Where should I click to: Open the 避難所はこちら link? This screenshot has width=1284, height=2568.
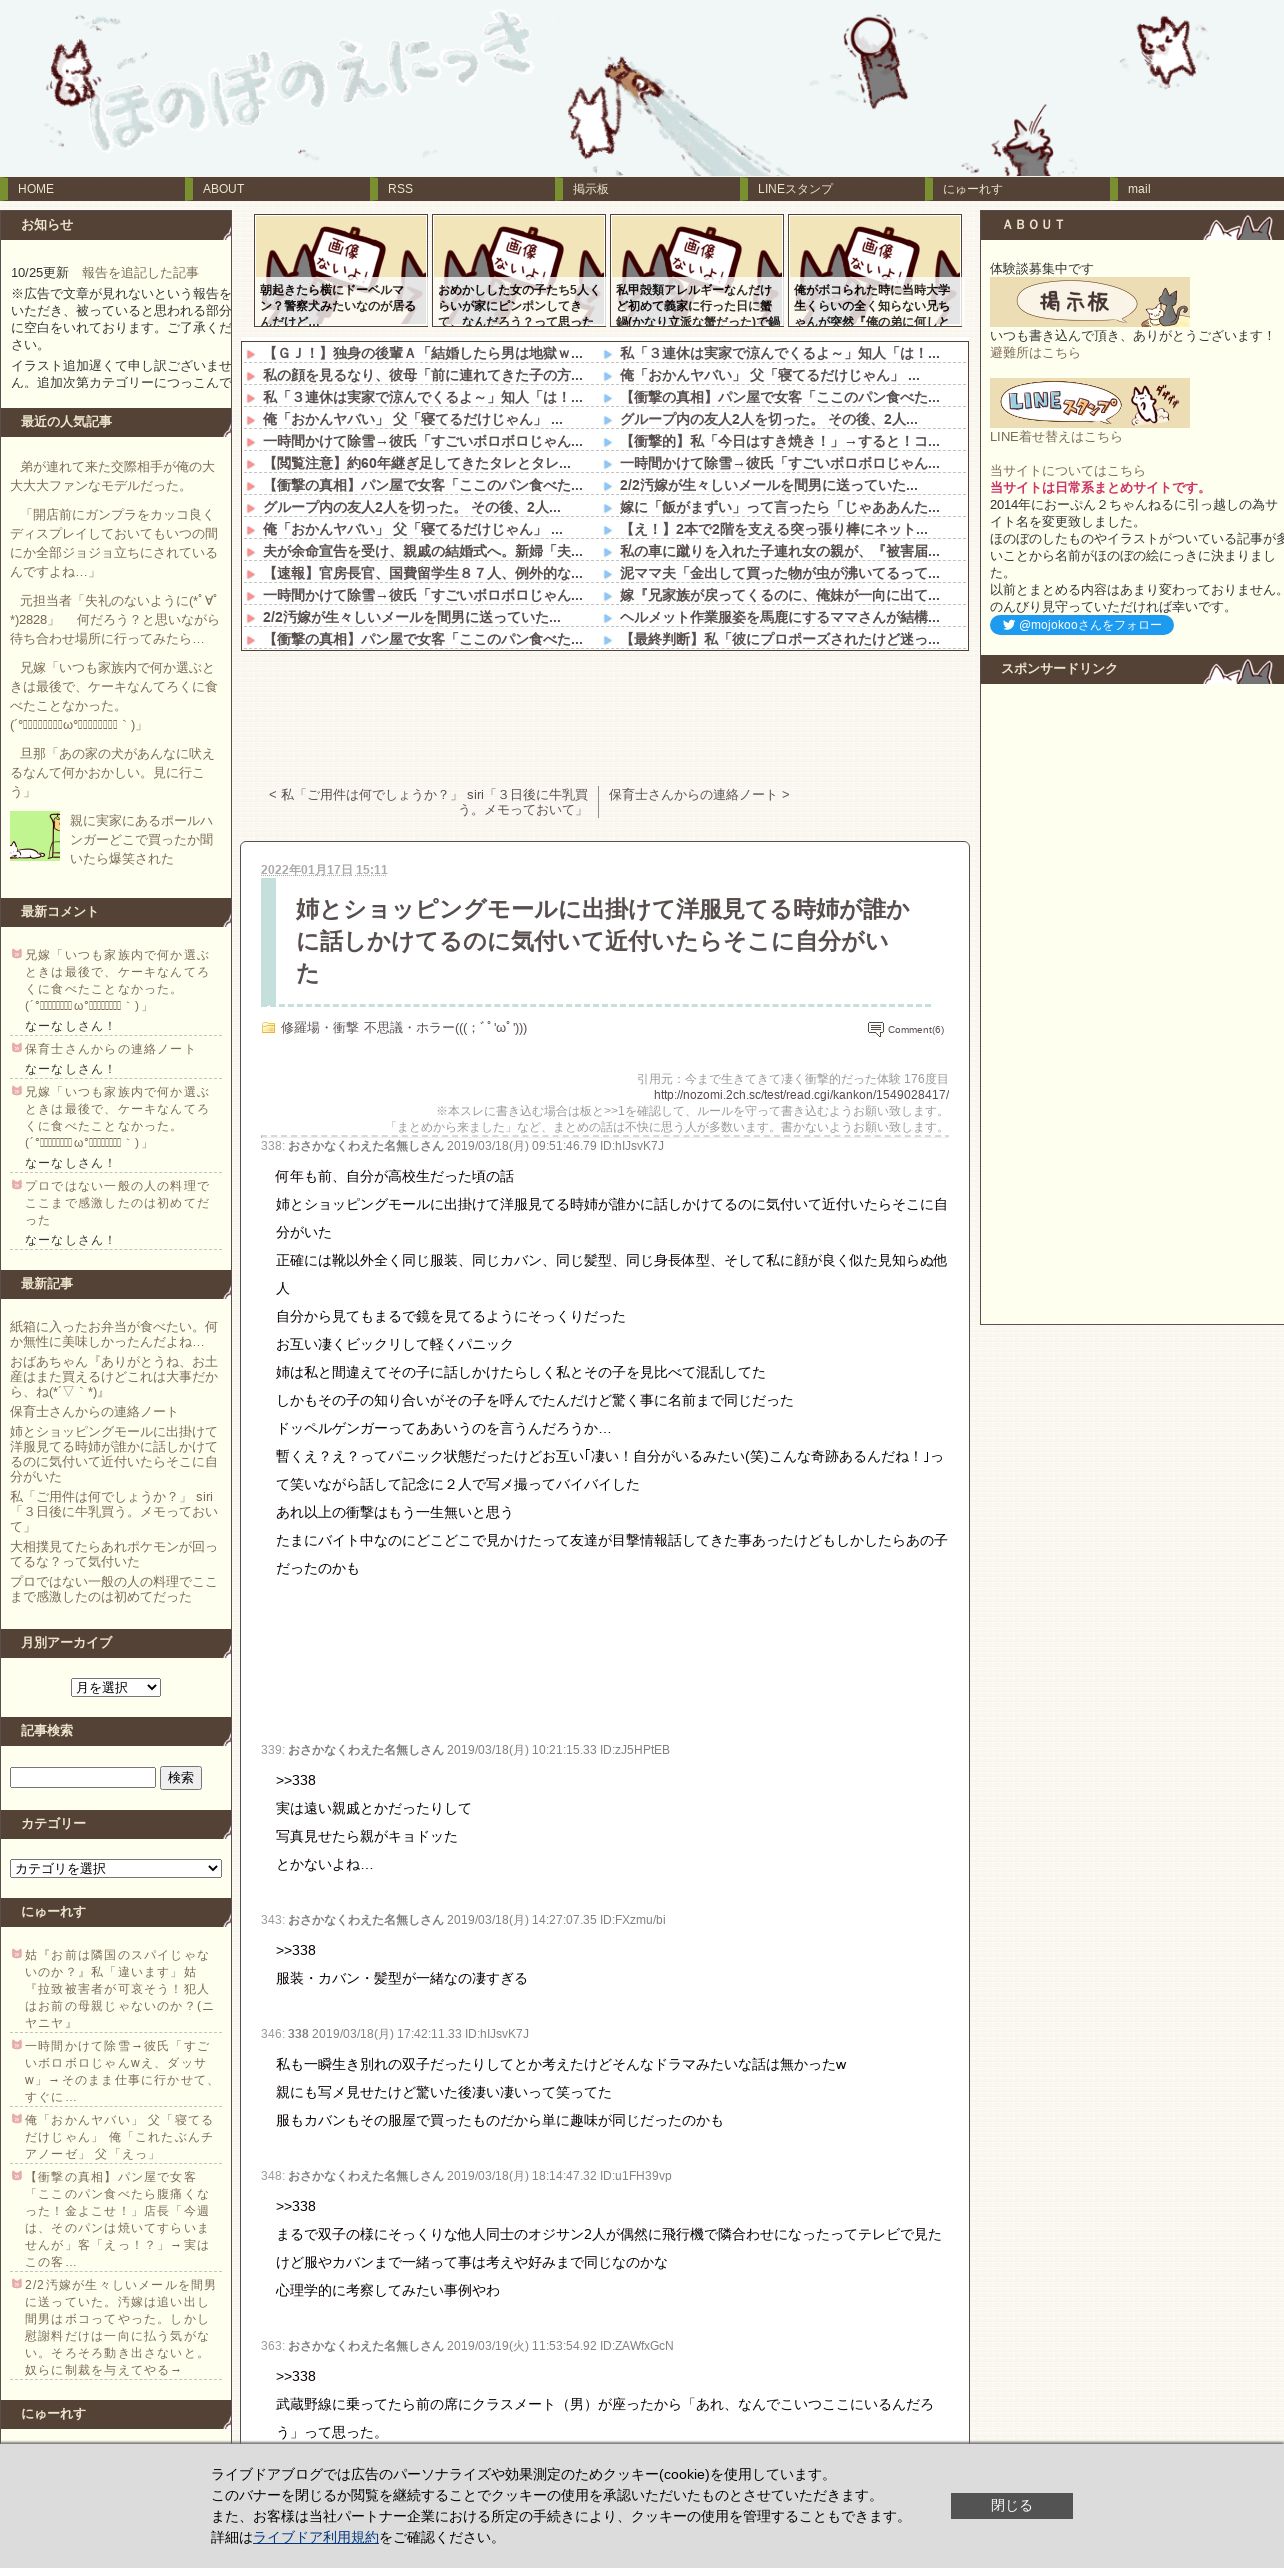point(1035,353)
